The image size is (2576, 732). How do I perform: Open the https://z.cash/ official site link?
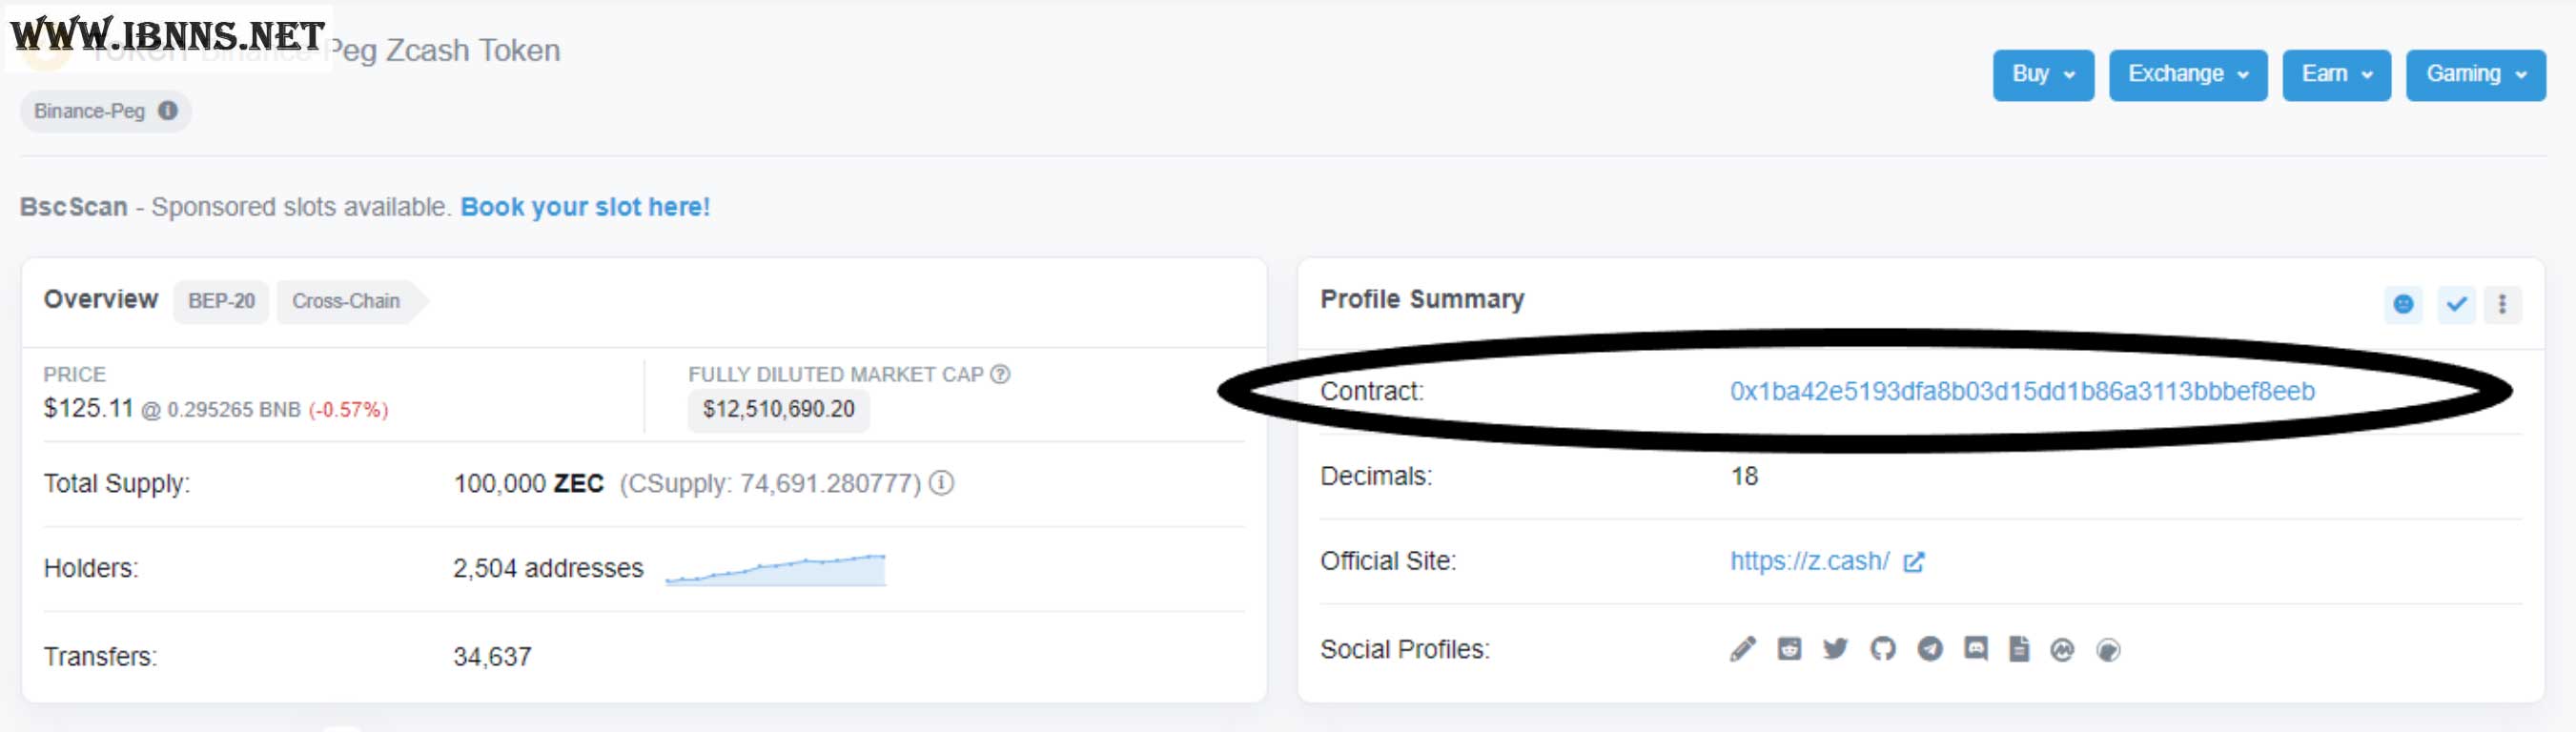1810,561
